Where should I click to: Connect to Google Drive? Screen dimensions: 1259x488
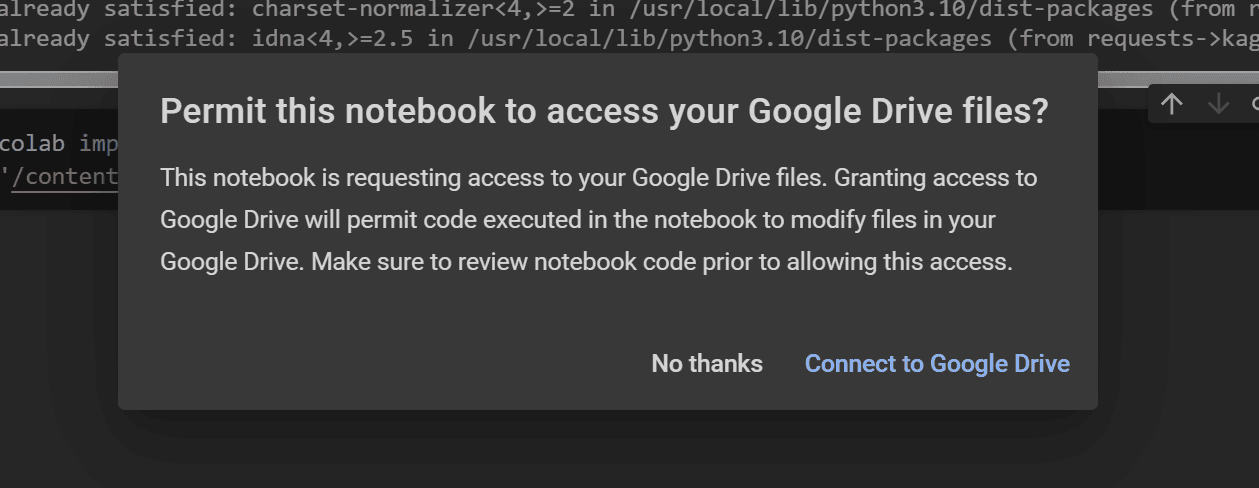937,364
